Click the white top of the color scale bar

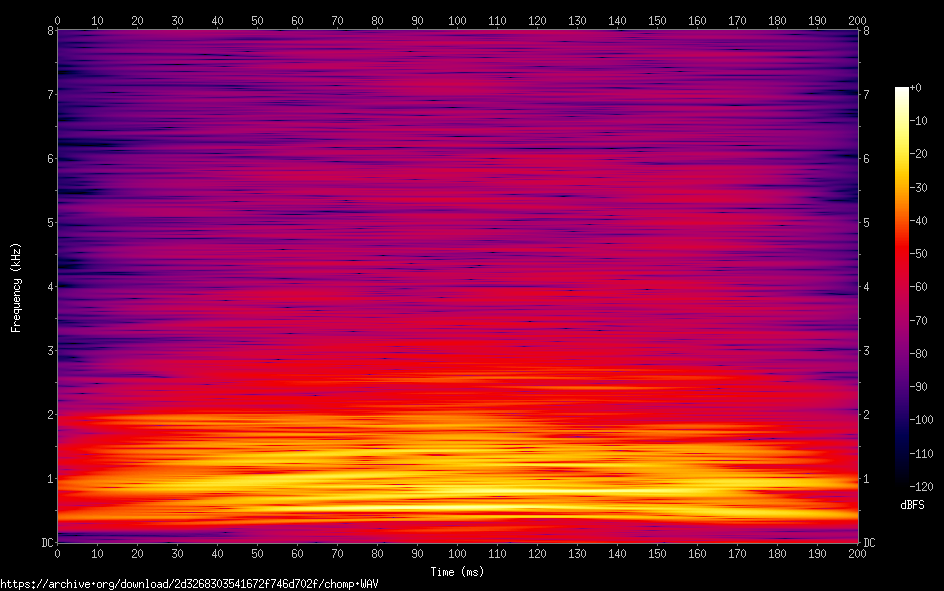902,91
